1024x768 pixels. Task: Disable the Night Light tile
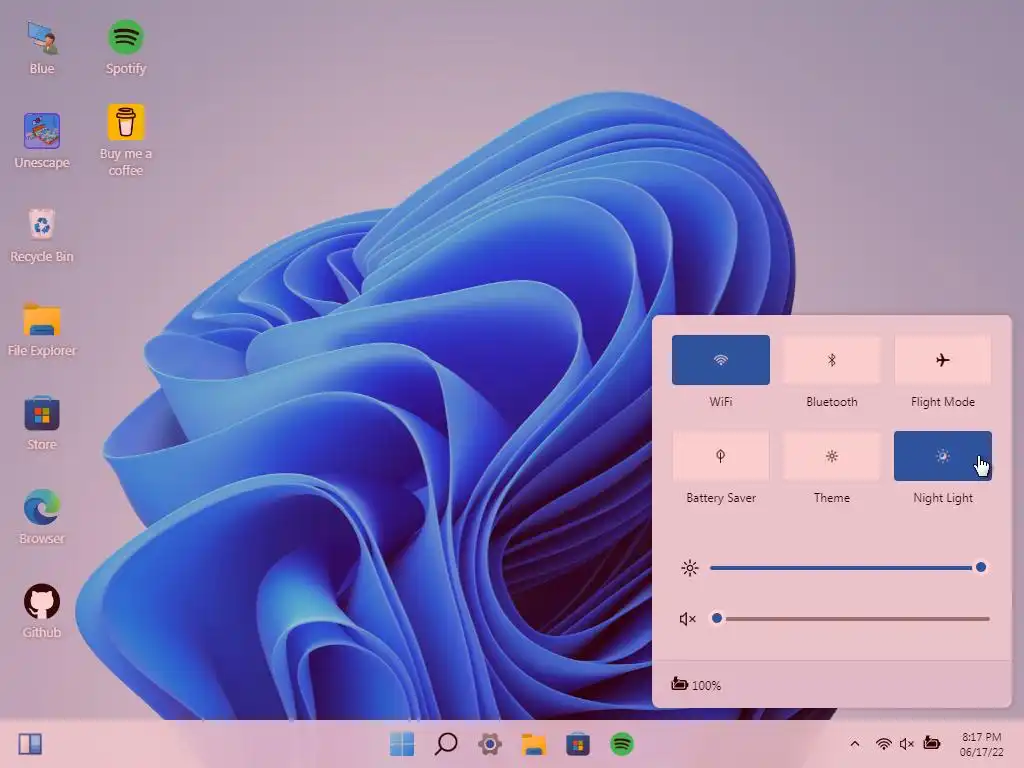click(x=942, y=456)
